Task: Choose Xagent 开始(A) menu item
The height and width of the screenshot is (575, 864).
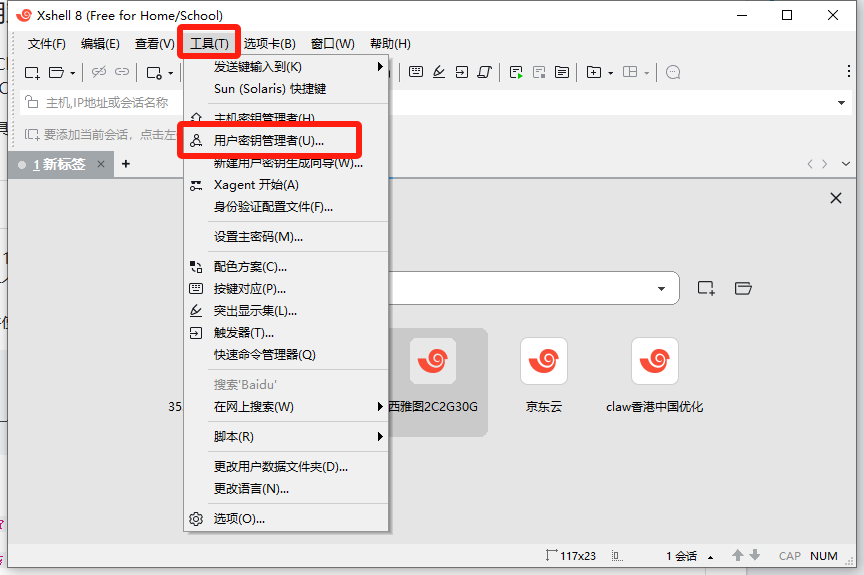Action: pyautogui.click(x=286, y=185)
